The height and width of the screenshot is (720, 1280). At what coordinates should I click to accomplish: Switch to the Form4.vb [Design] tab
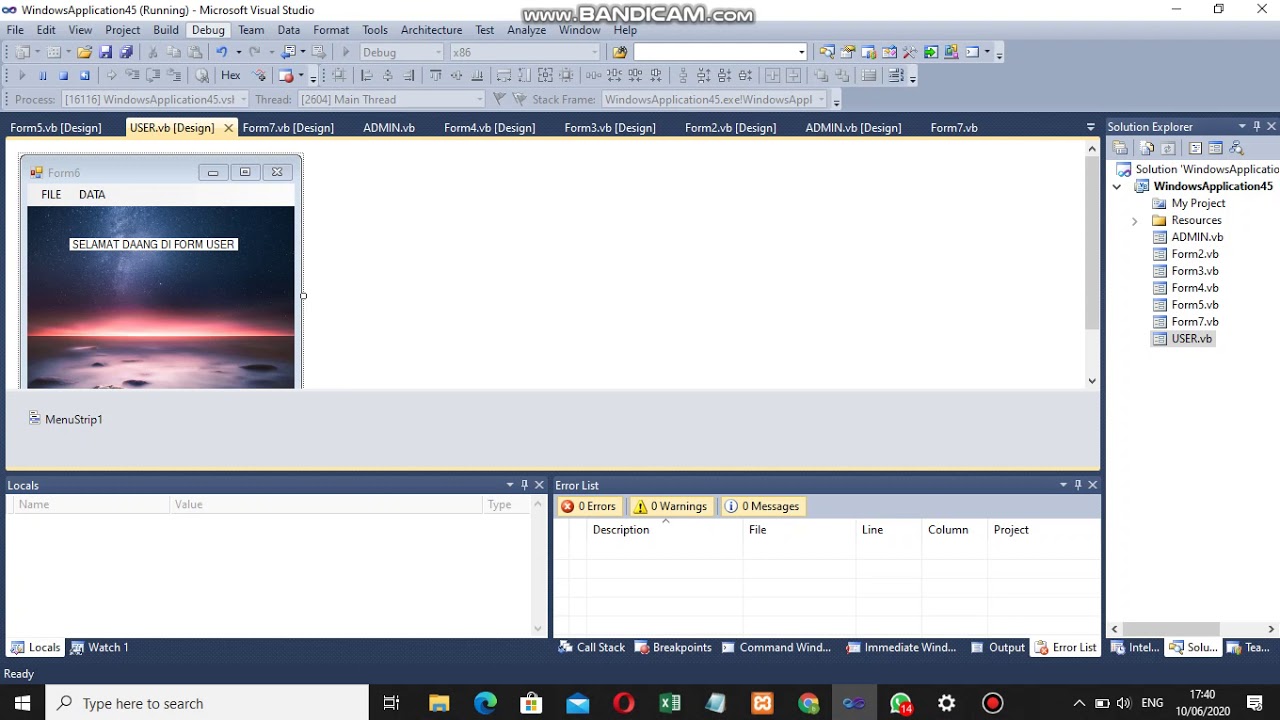click(x=489, y=127)
